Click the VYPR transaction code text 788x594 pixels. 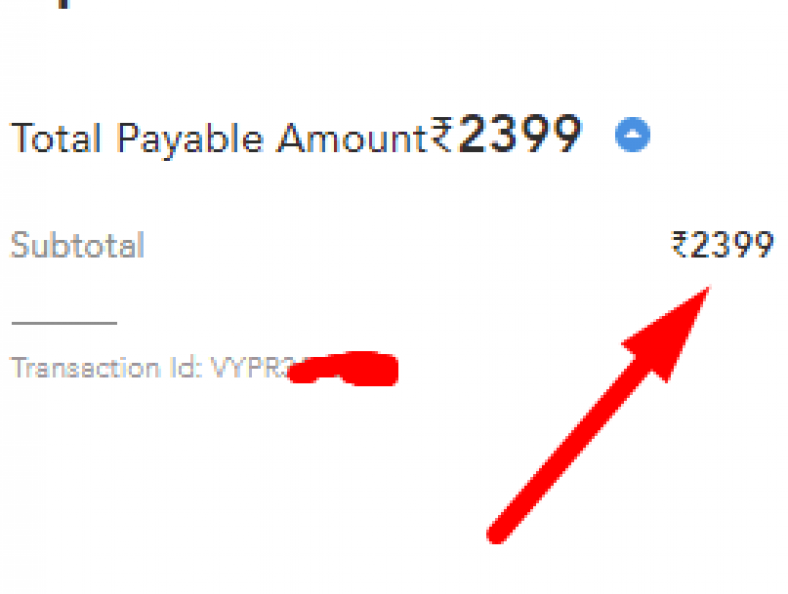click(x=254, y=368)
